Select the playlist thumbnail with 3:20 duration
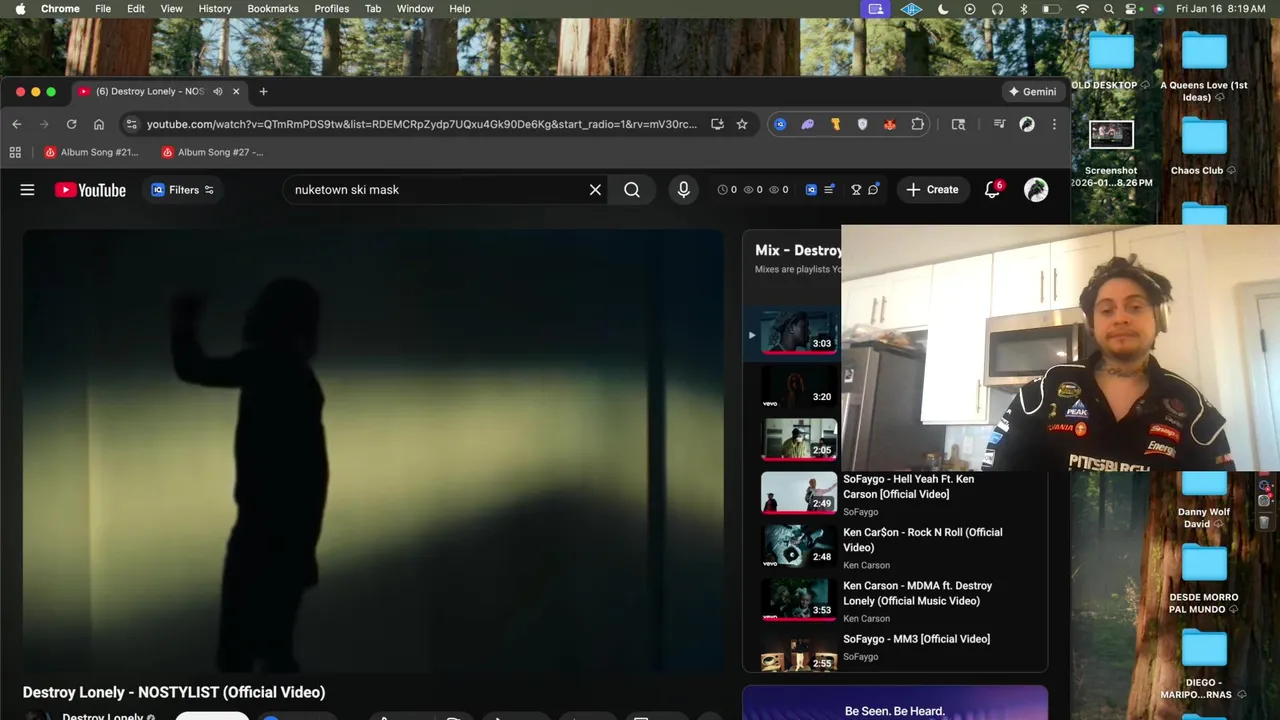1280x720 pixels. point(798,386)
